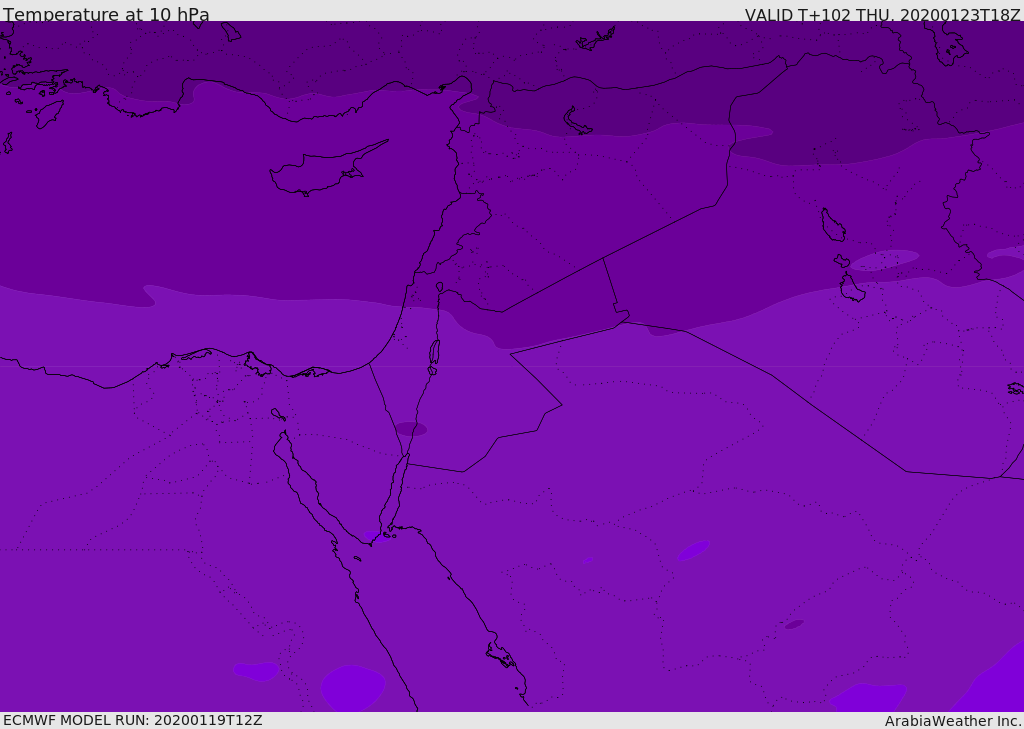Click the island of Cyprus on the map

[328, 169]
